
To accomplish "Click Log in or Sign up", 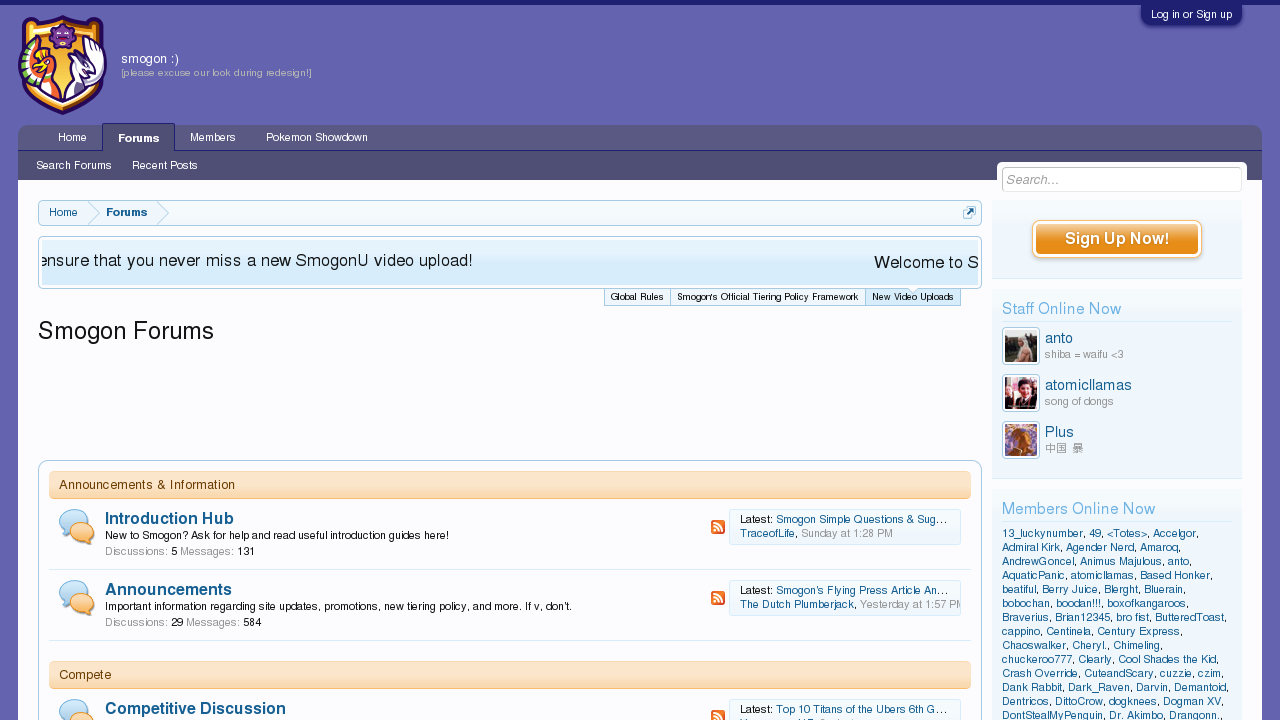I will tap(1191, 14).
